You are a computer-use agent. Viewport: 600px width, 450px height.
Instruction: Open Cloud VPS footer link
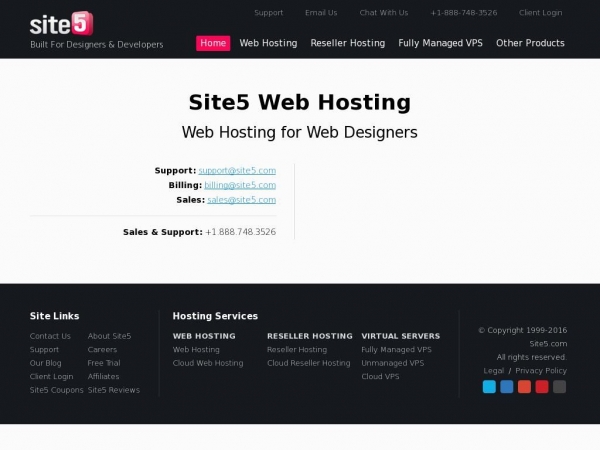pyautogui.click(x=380, y=377)
